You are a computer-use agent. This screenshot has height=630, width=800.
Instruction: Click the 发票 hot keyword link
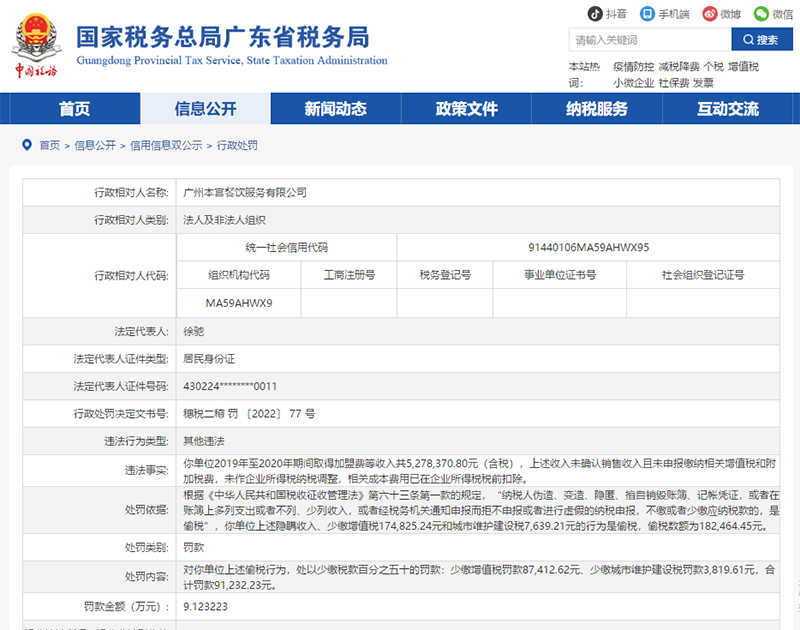703,83
